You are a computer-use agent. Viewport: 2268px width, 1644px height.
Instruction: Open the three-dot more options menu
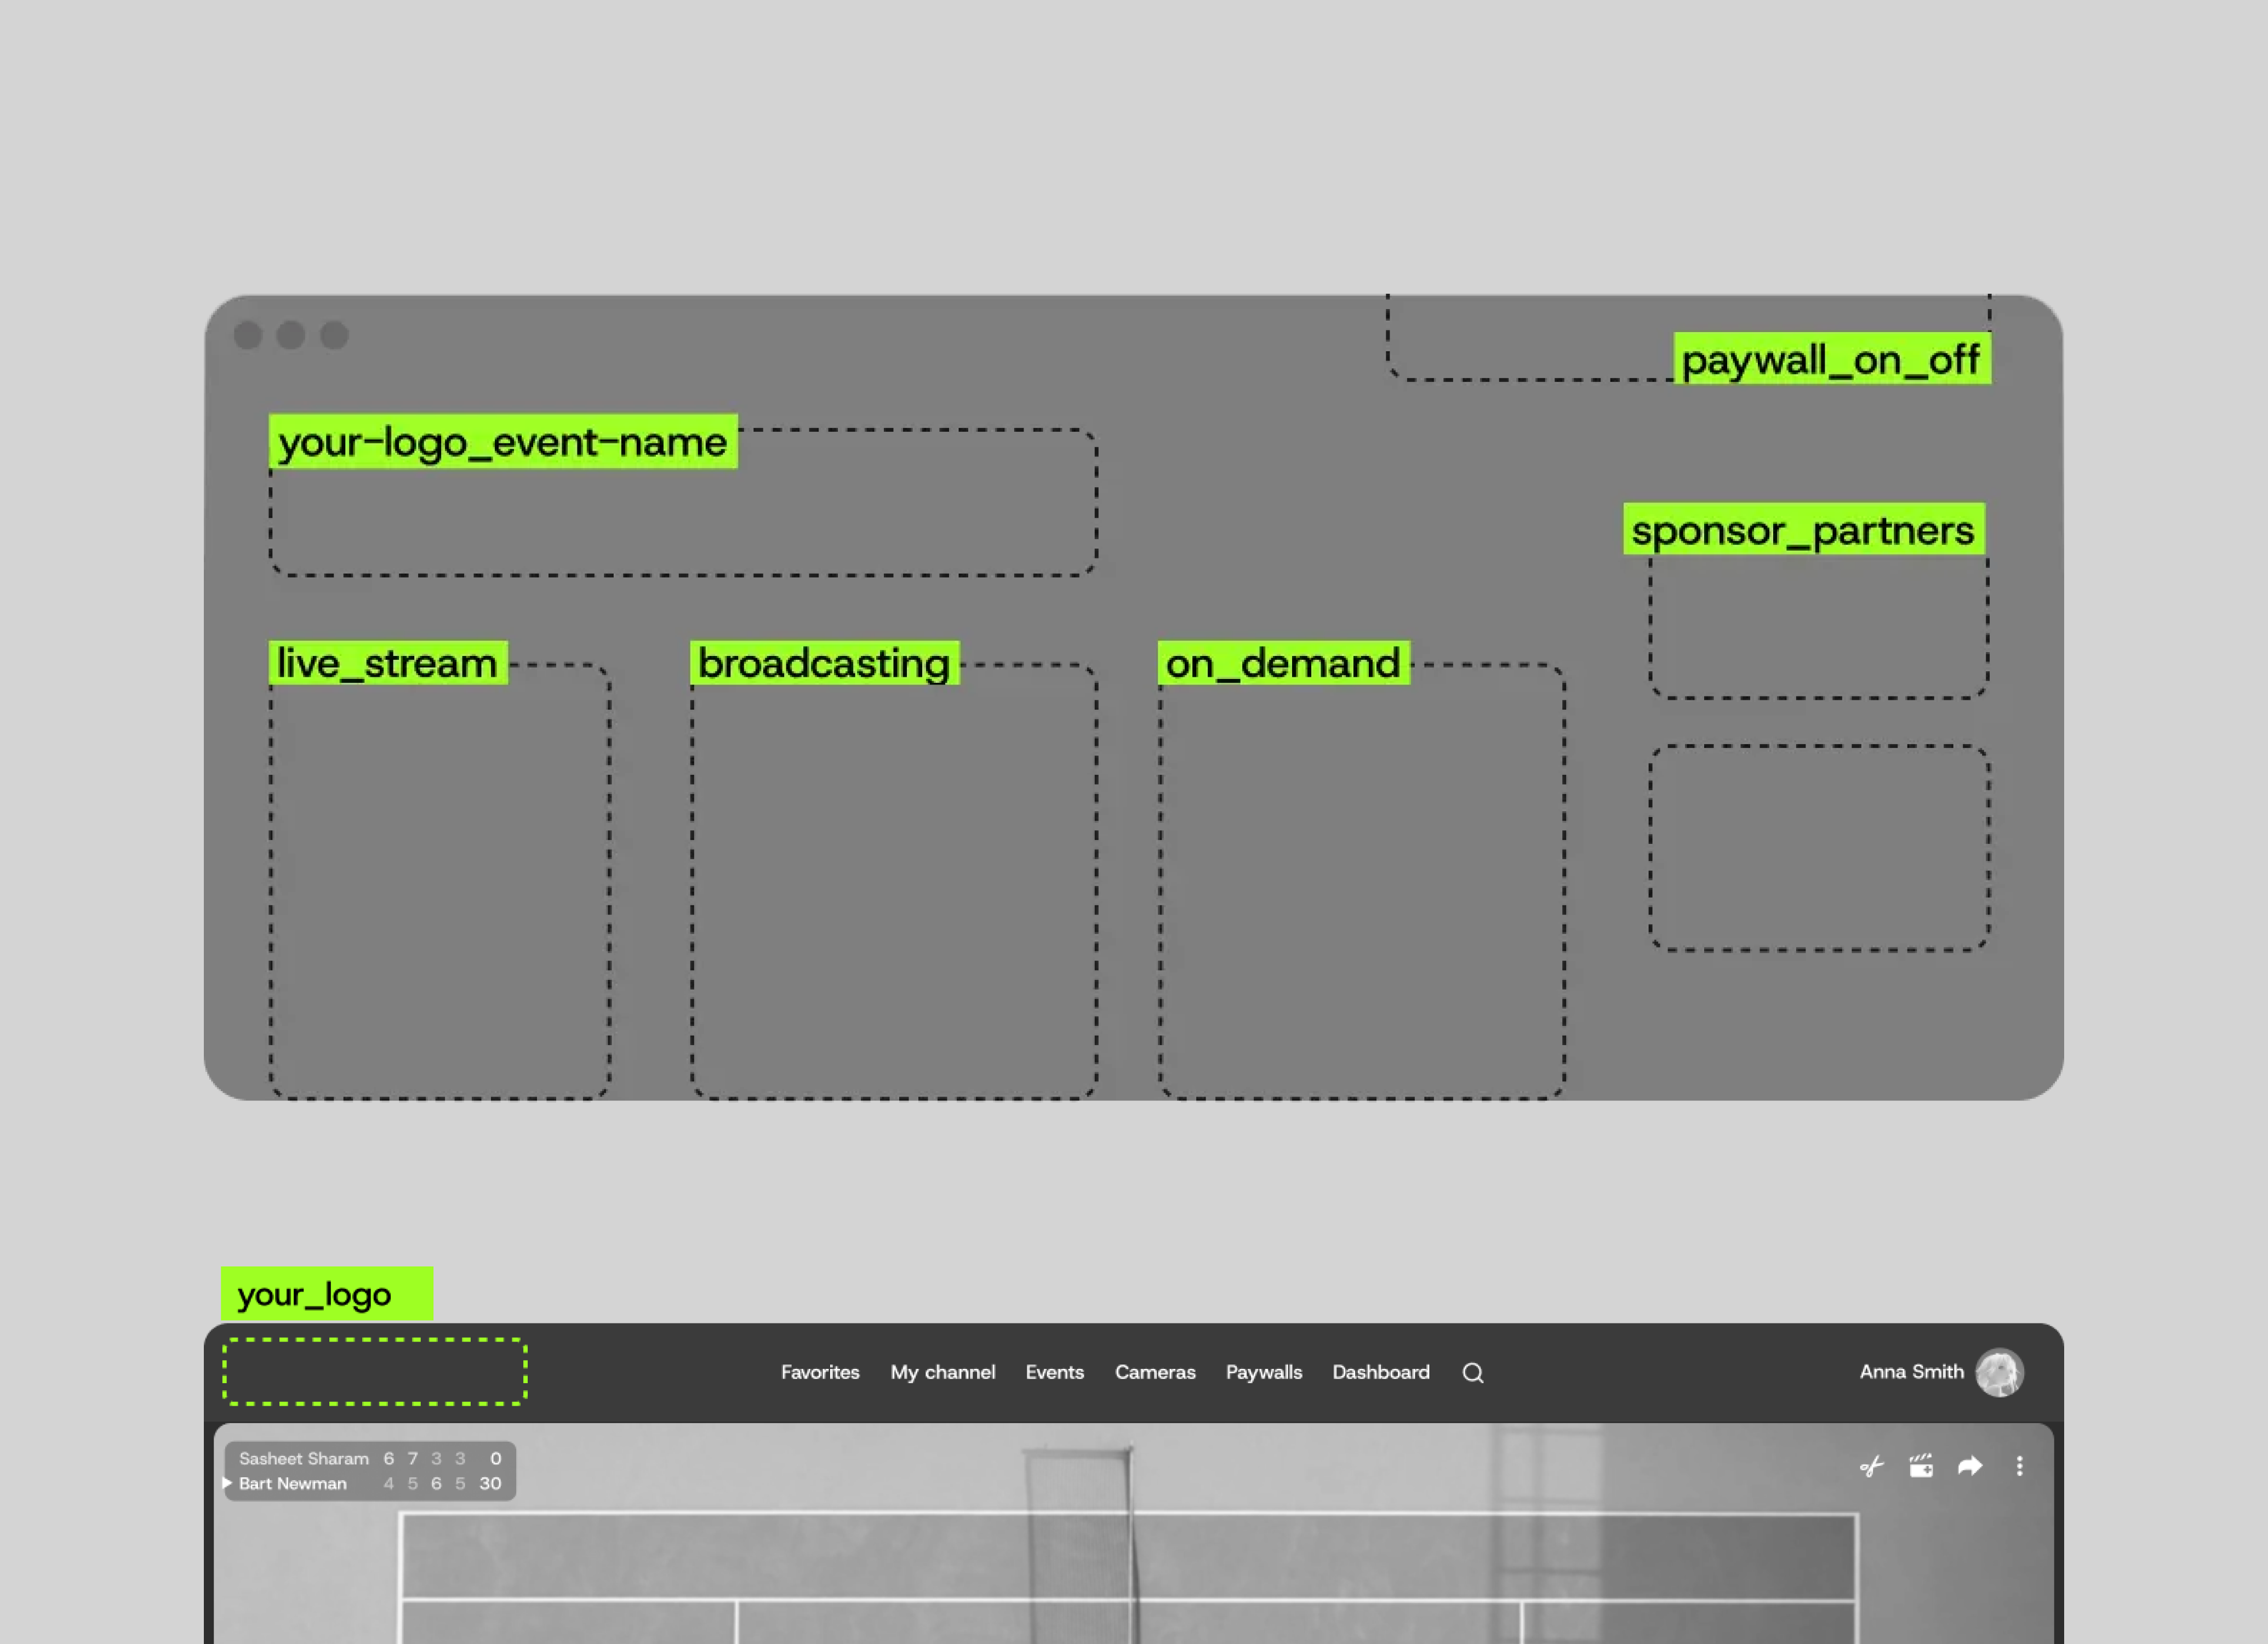pos(2019,1466)
